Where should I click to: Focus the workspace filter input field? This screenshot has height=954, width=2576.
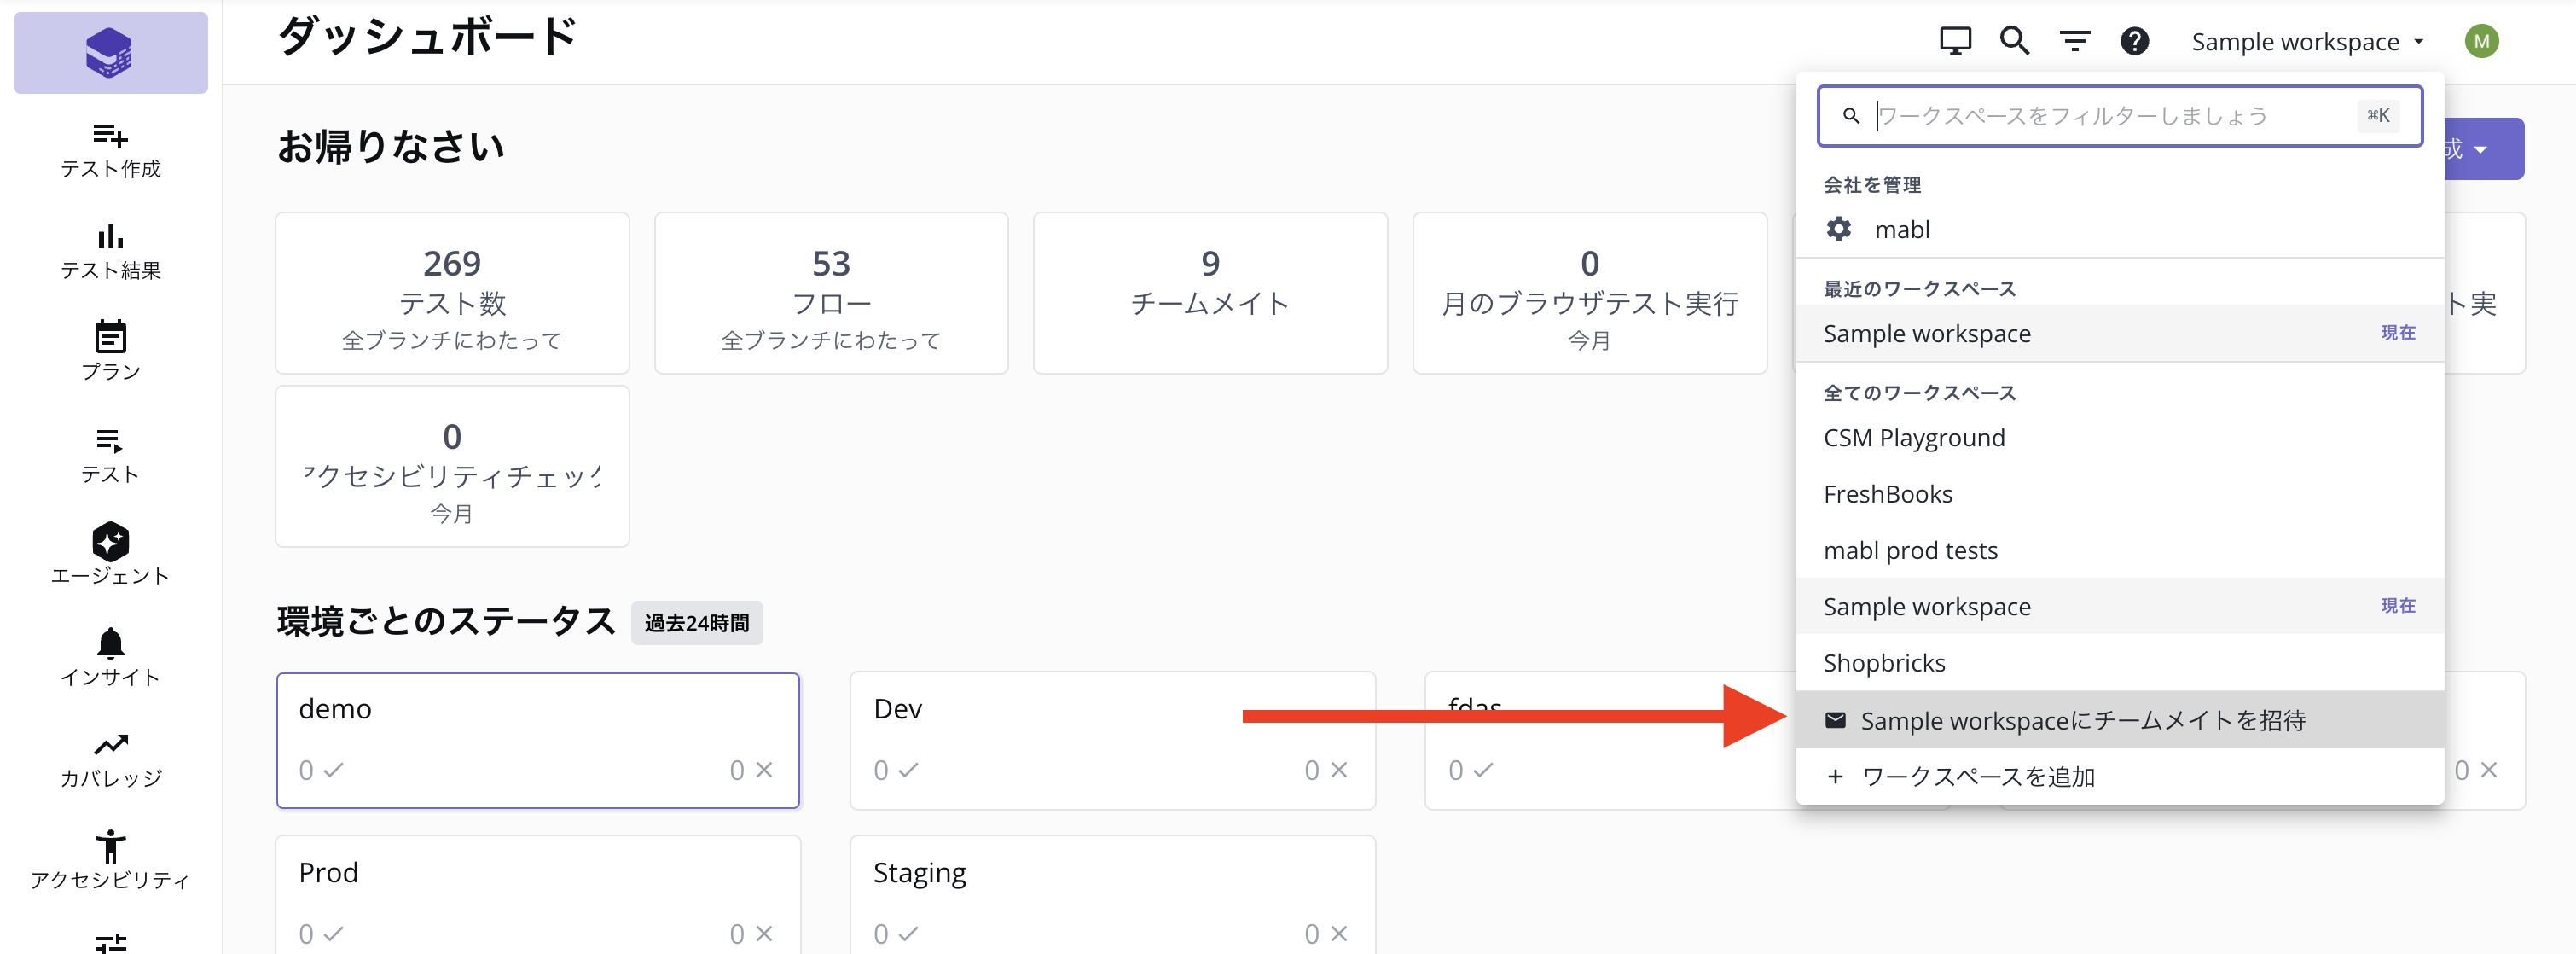(x=2119, y=116)
